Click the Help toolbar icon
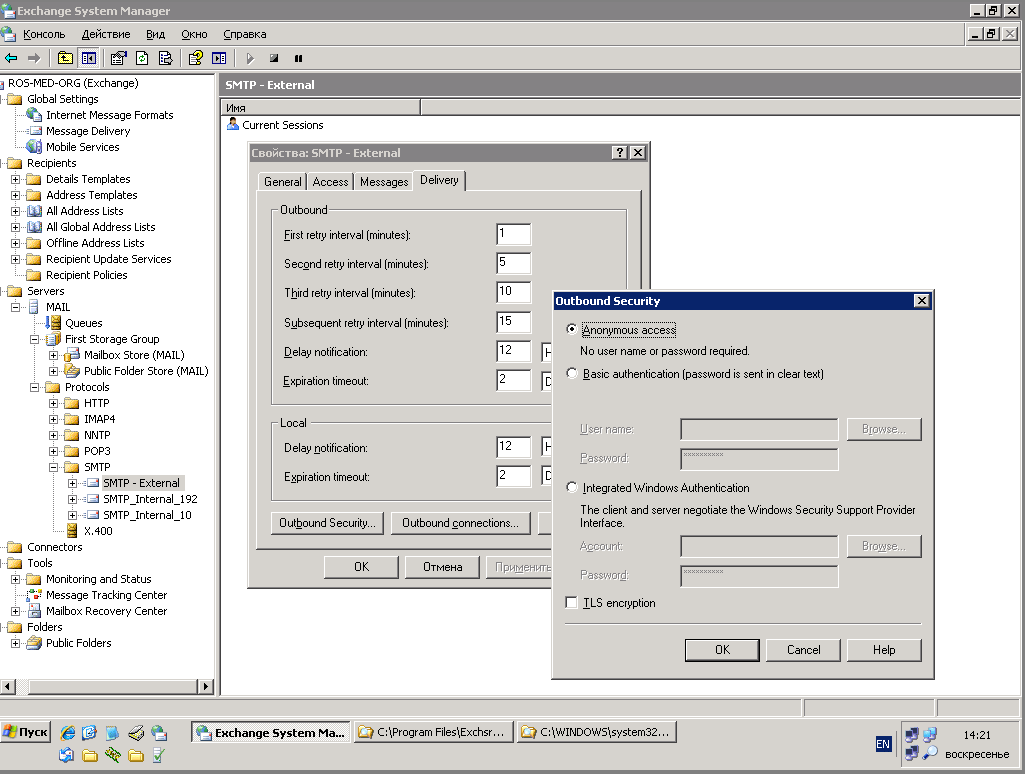 pyautogui.click(x=195, y=58)
